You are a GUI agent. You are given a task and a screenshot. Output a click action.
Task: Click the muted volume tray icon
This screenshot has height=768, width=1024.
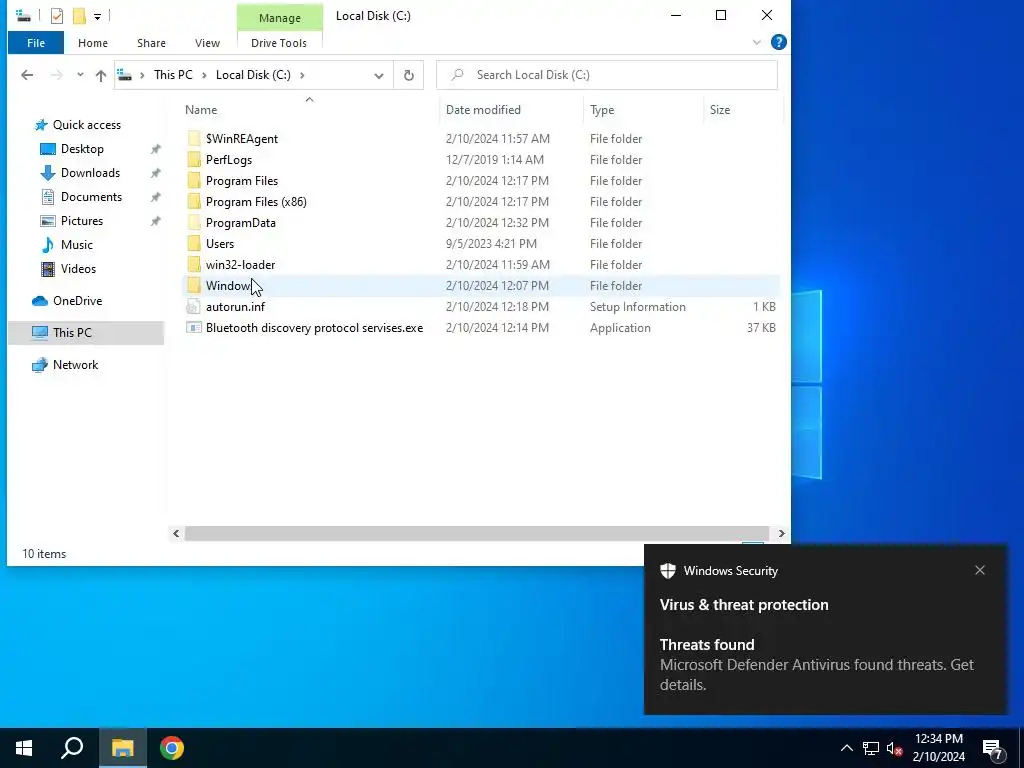tap(894, 748)
